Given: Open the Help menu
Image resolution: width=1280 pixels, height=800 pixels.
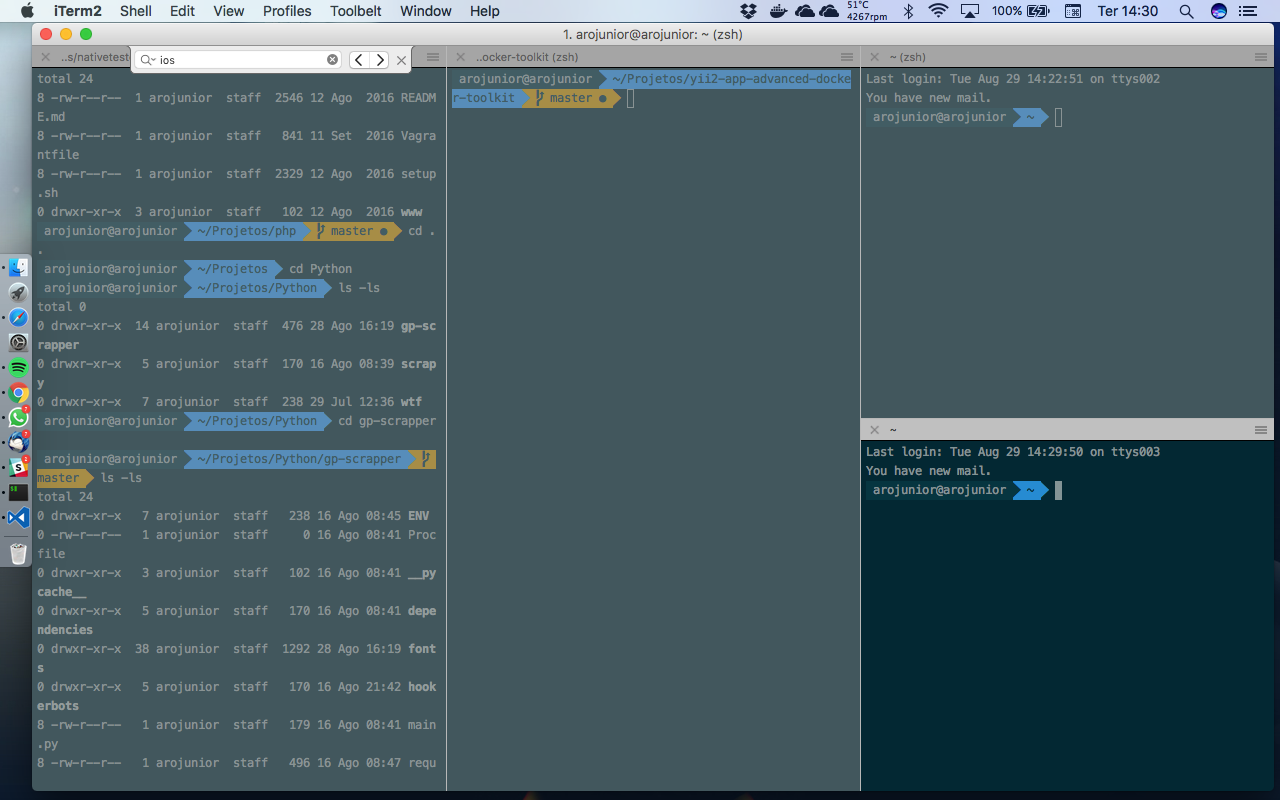Looking at the screenshot, I should pos(485,11).
